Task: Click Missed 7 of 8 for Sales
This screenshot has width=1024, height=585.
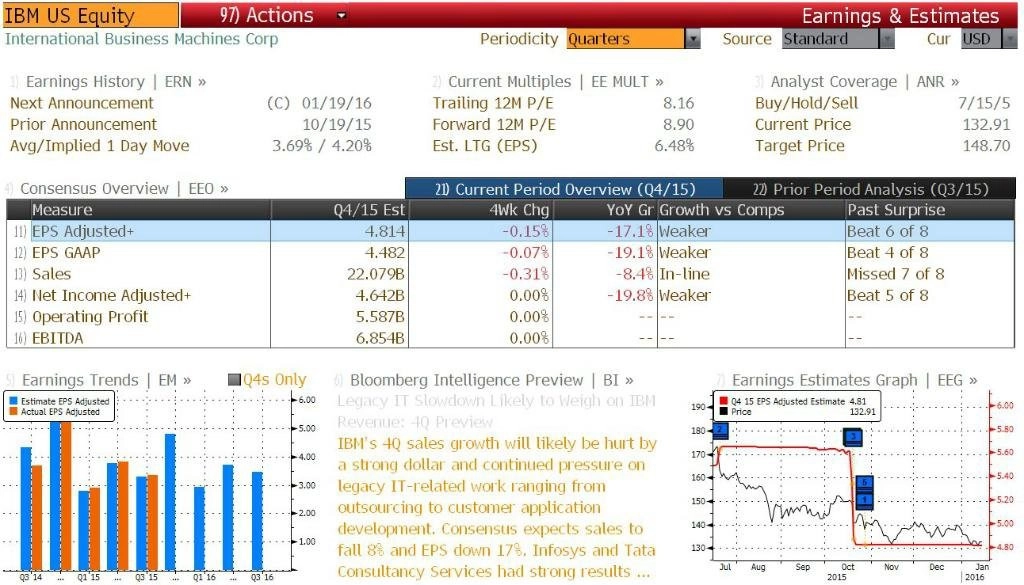Action: coord(895,274)
